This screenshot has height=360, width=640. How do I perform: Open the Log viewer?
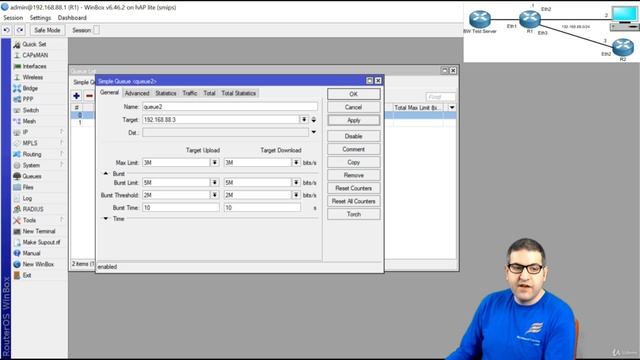click(27, 198)
